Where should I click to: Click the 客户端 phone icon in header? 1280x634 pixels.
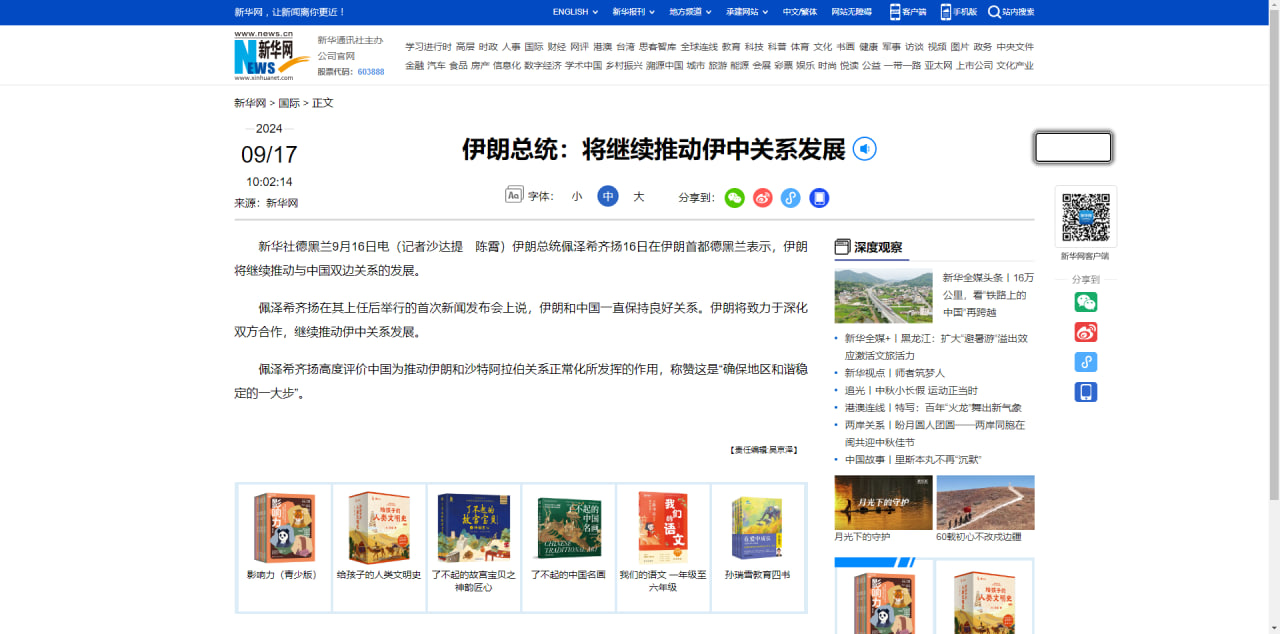click(x=895, y=12)
